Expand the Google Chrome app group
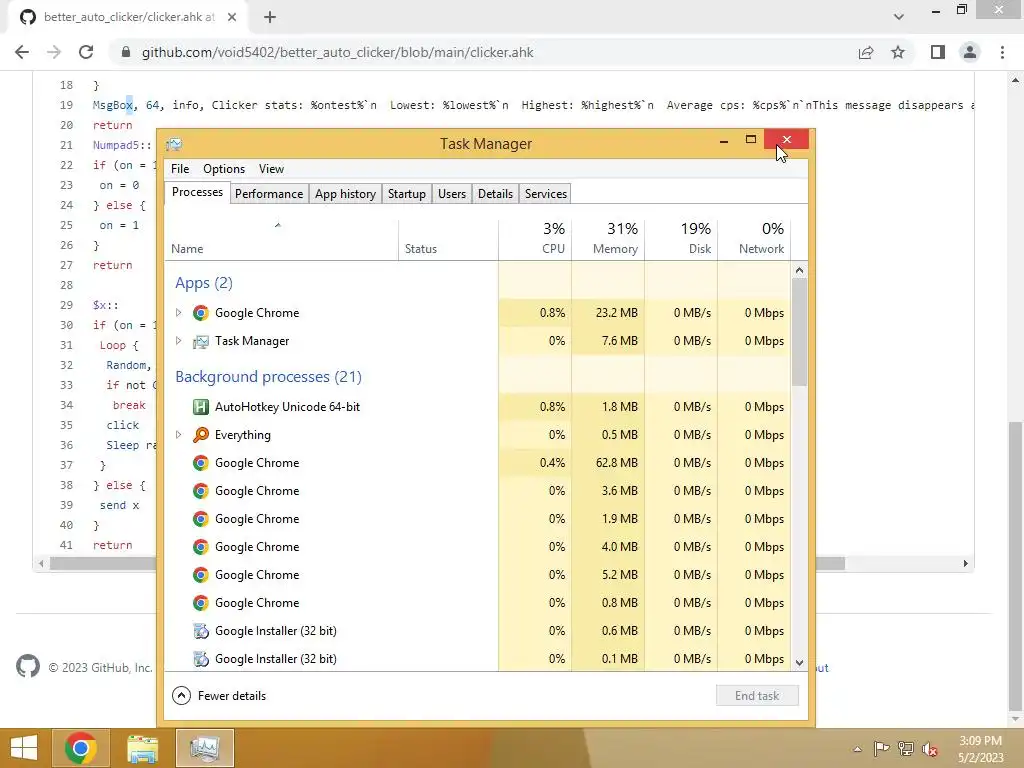Image resolution: width=1024 pixels, height=768 pixels. click(178, 313)
